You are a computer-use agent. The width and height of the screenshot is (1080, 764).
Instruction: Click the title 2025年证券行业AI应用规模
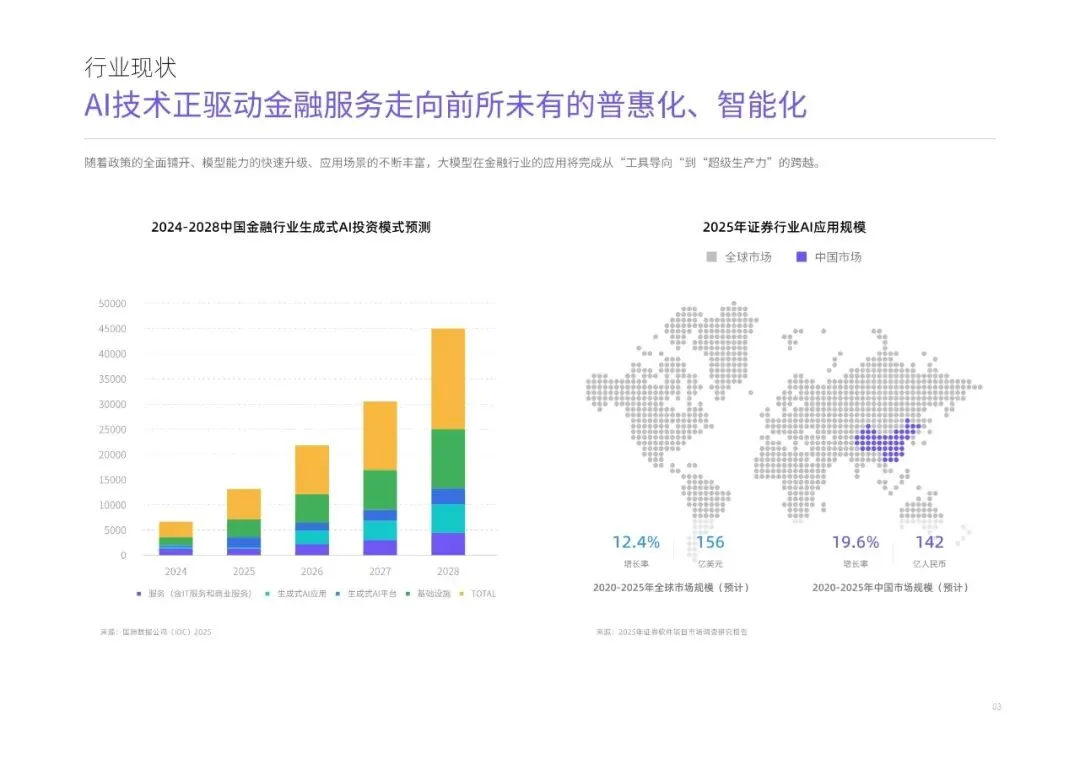(784, 227)
